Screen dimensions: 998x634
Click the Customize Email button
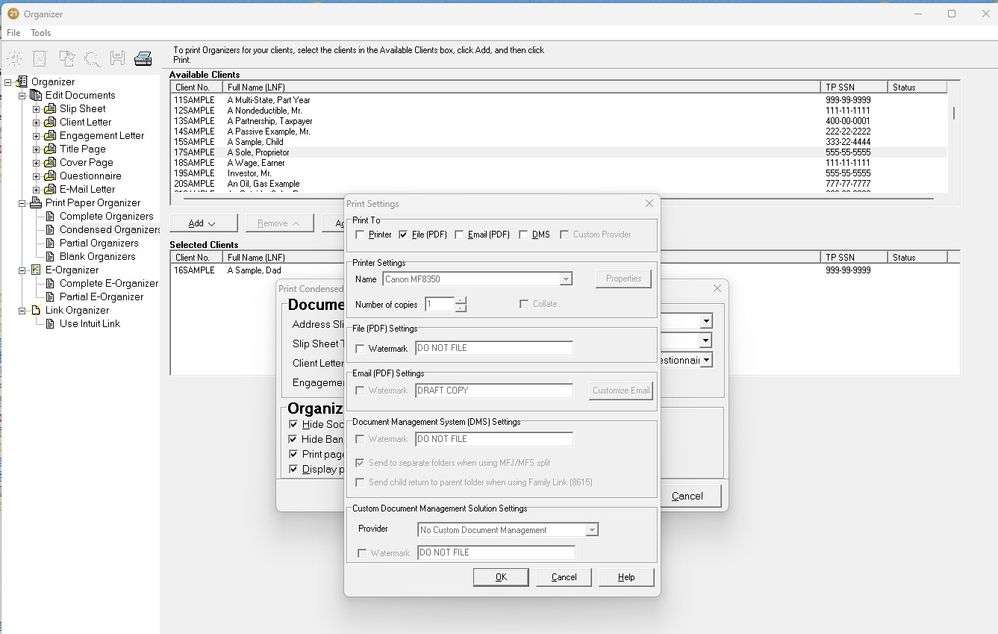coord(620,390)
